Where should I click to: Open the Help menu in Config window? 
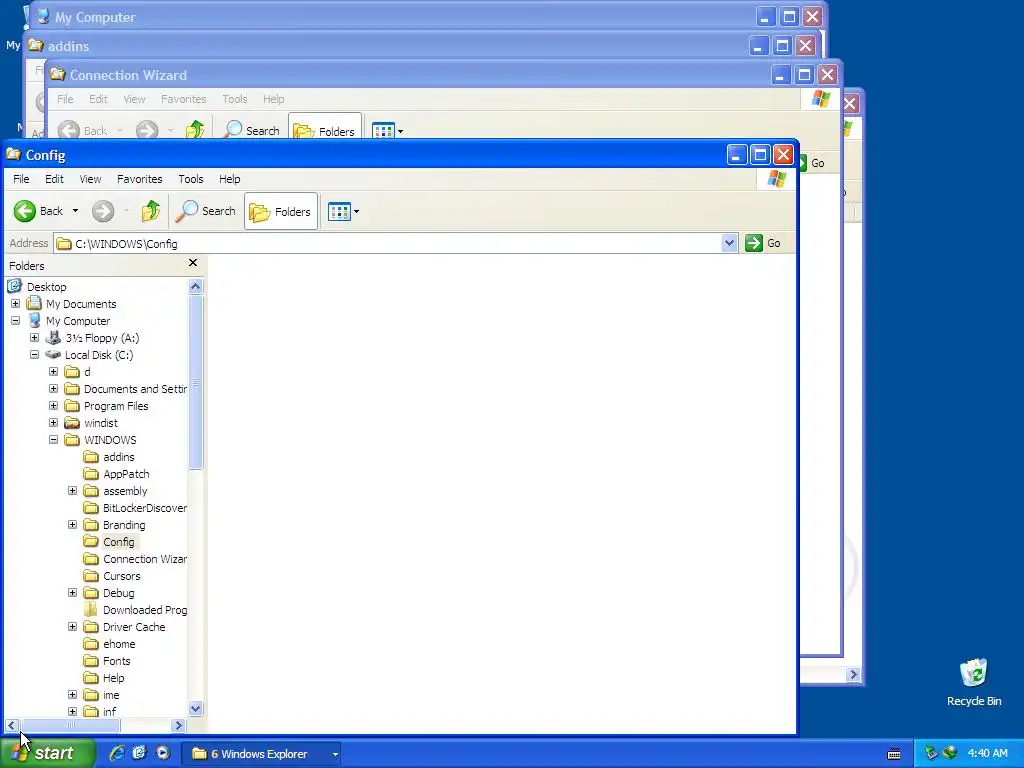tap(229, 179)
